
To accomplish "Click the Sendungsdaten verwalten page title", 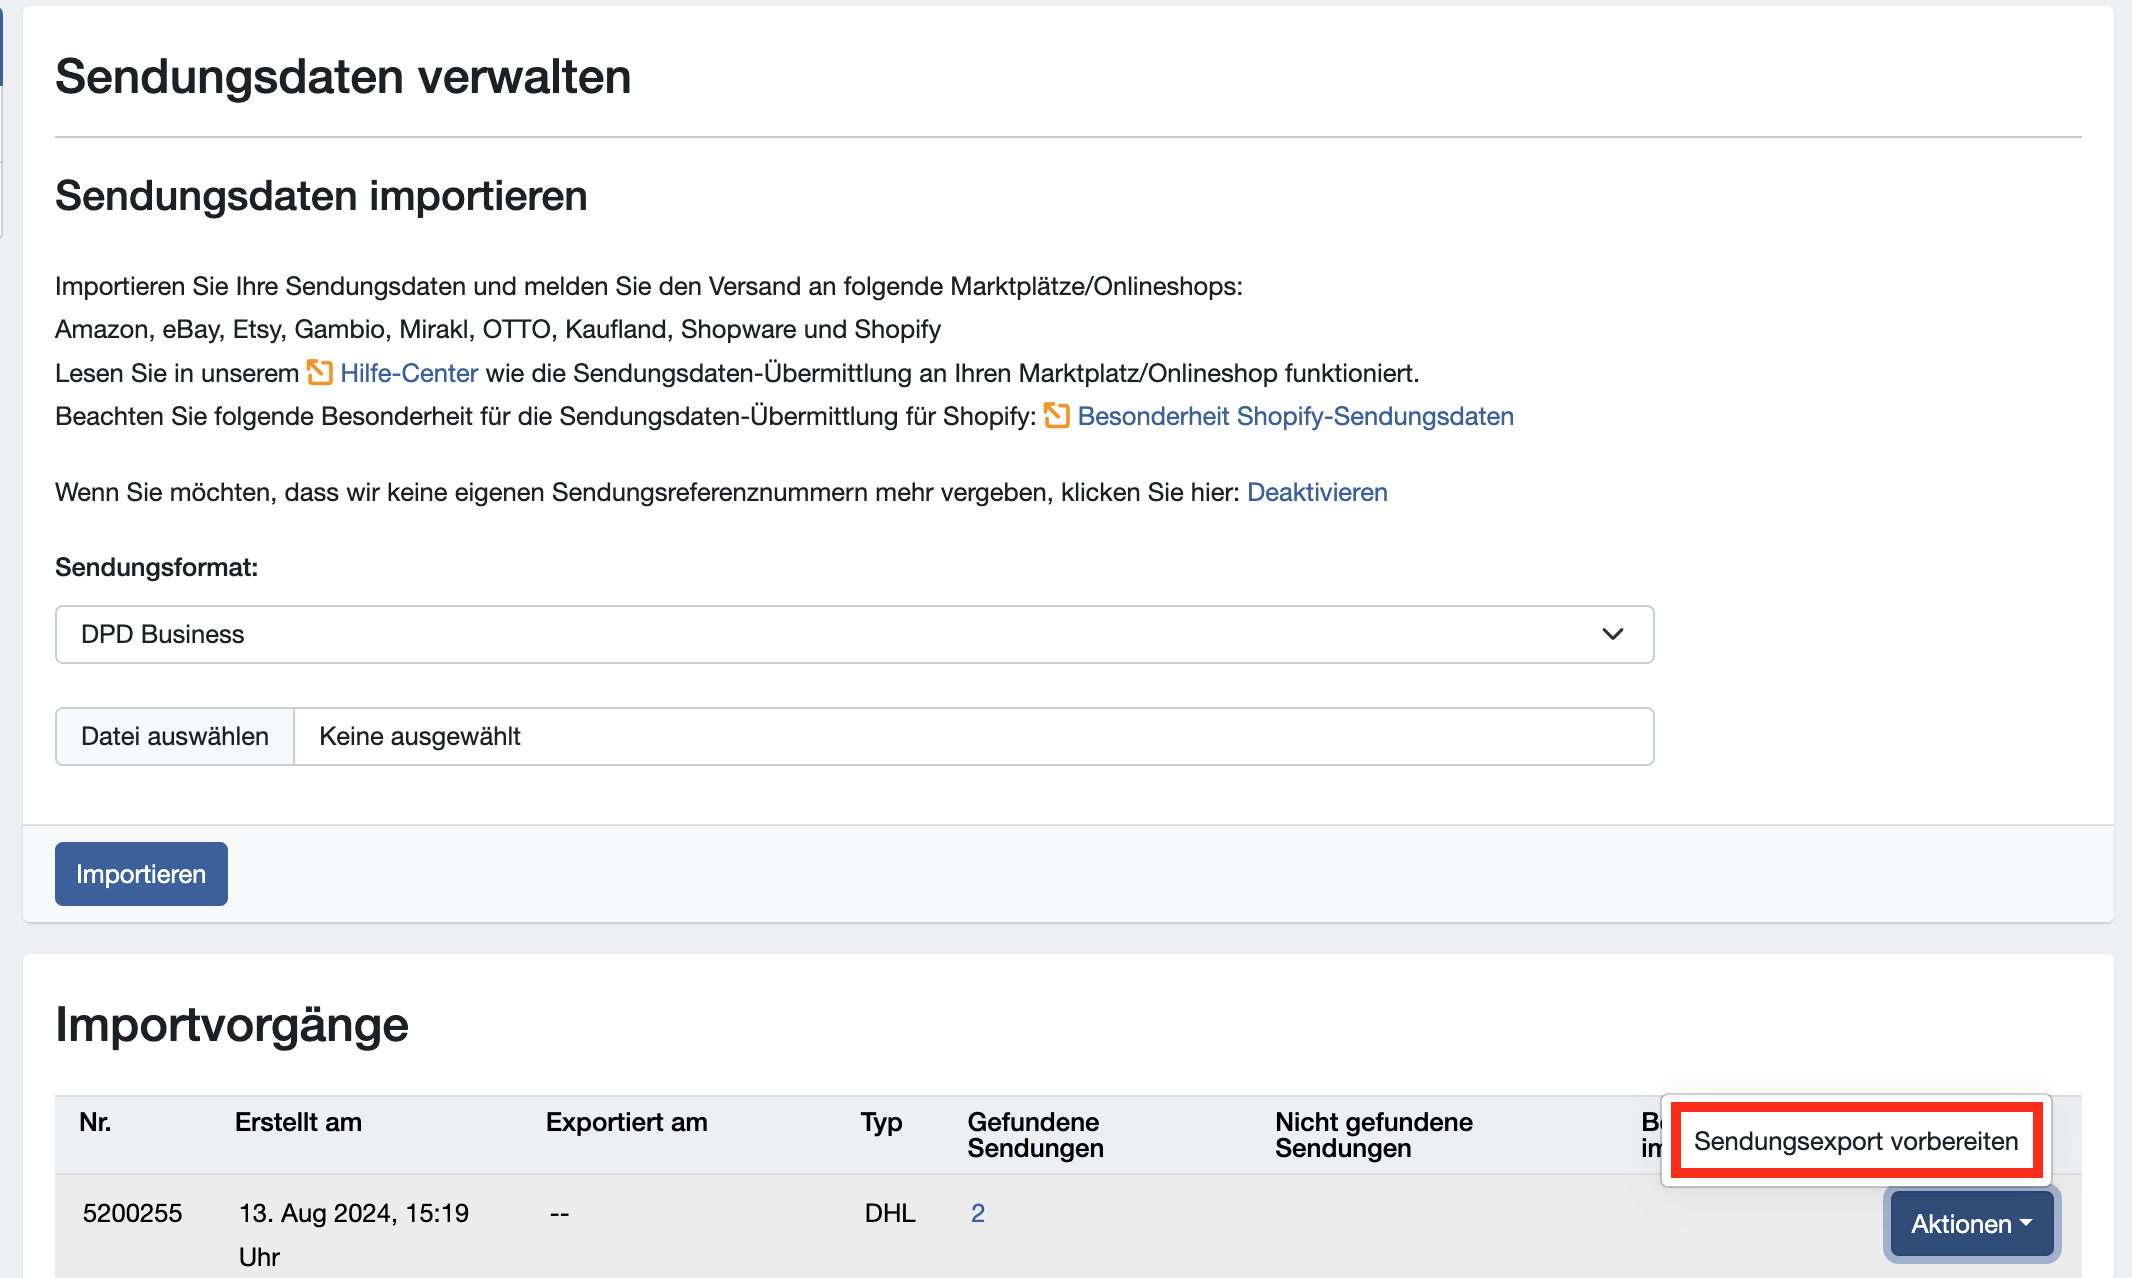I will 343,77.
